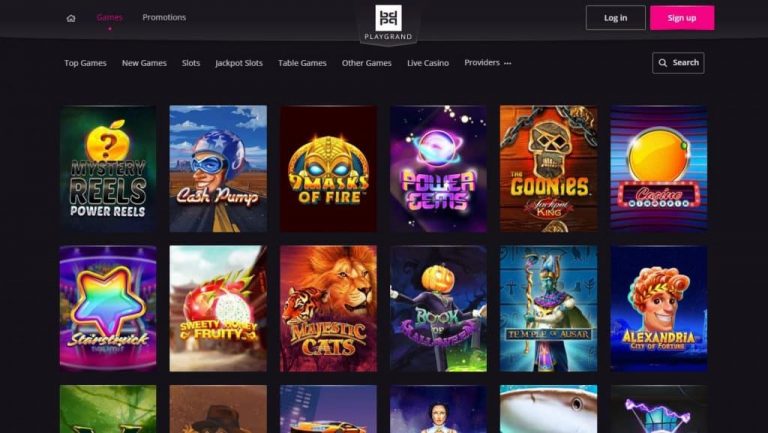
Task: Select the Power Gems game tile
Action: (438, 168)
